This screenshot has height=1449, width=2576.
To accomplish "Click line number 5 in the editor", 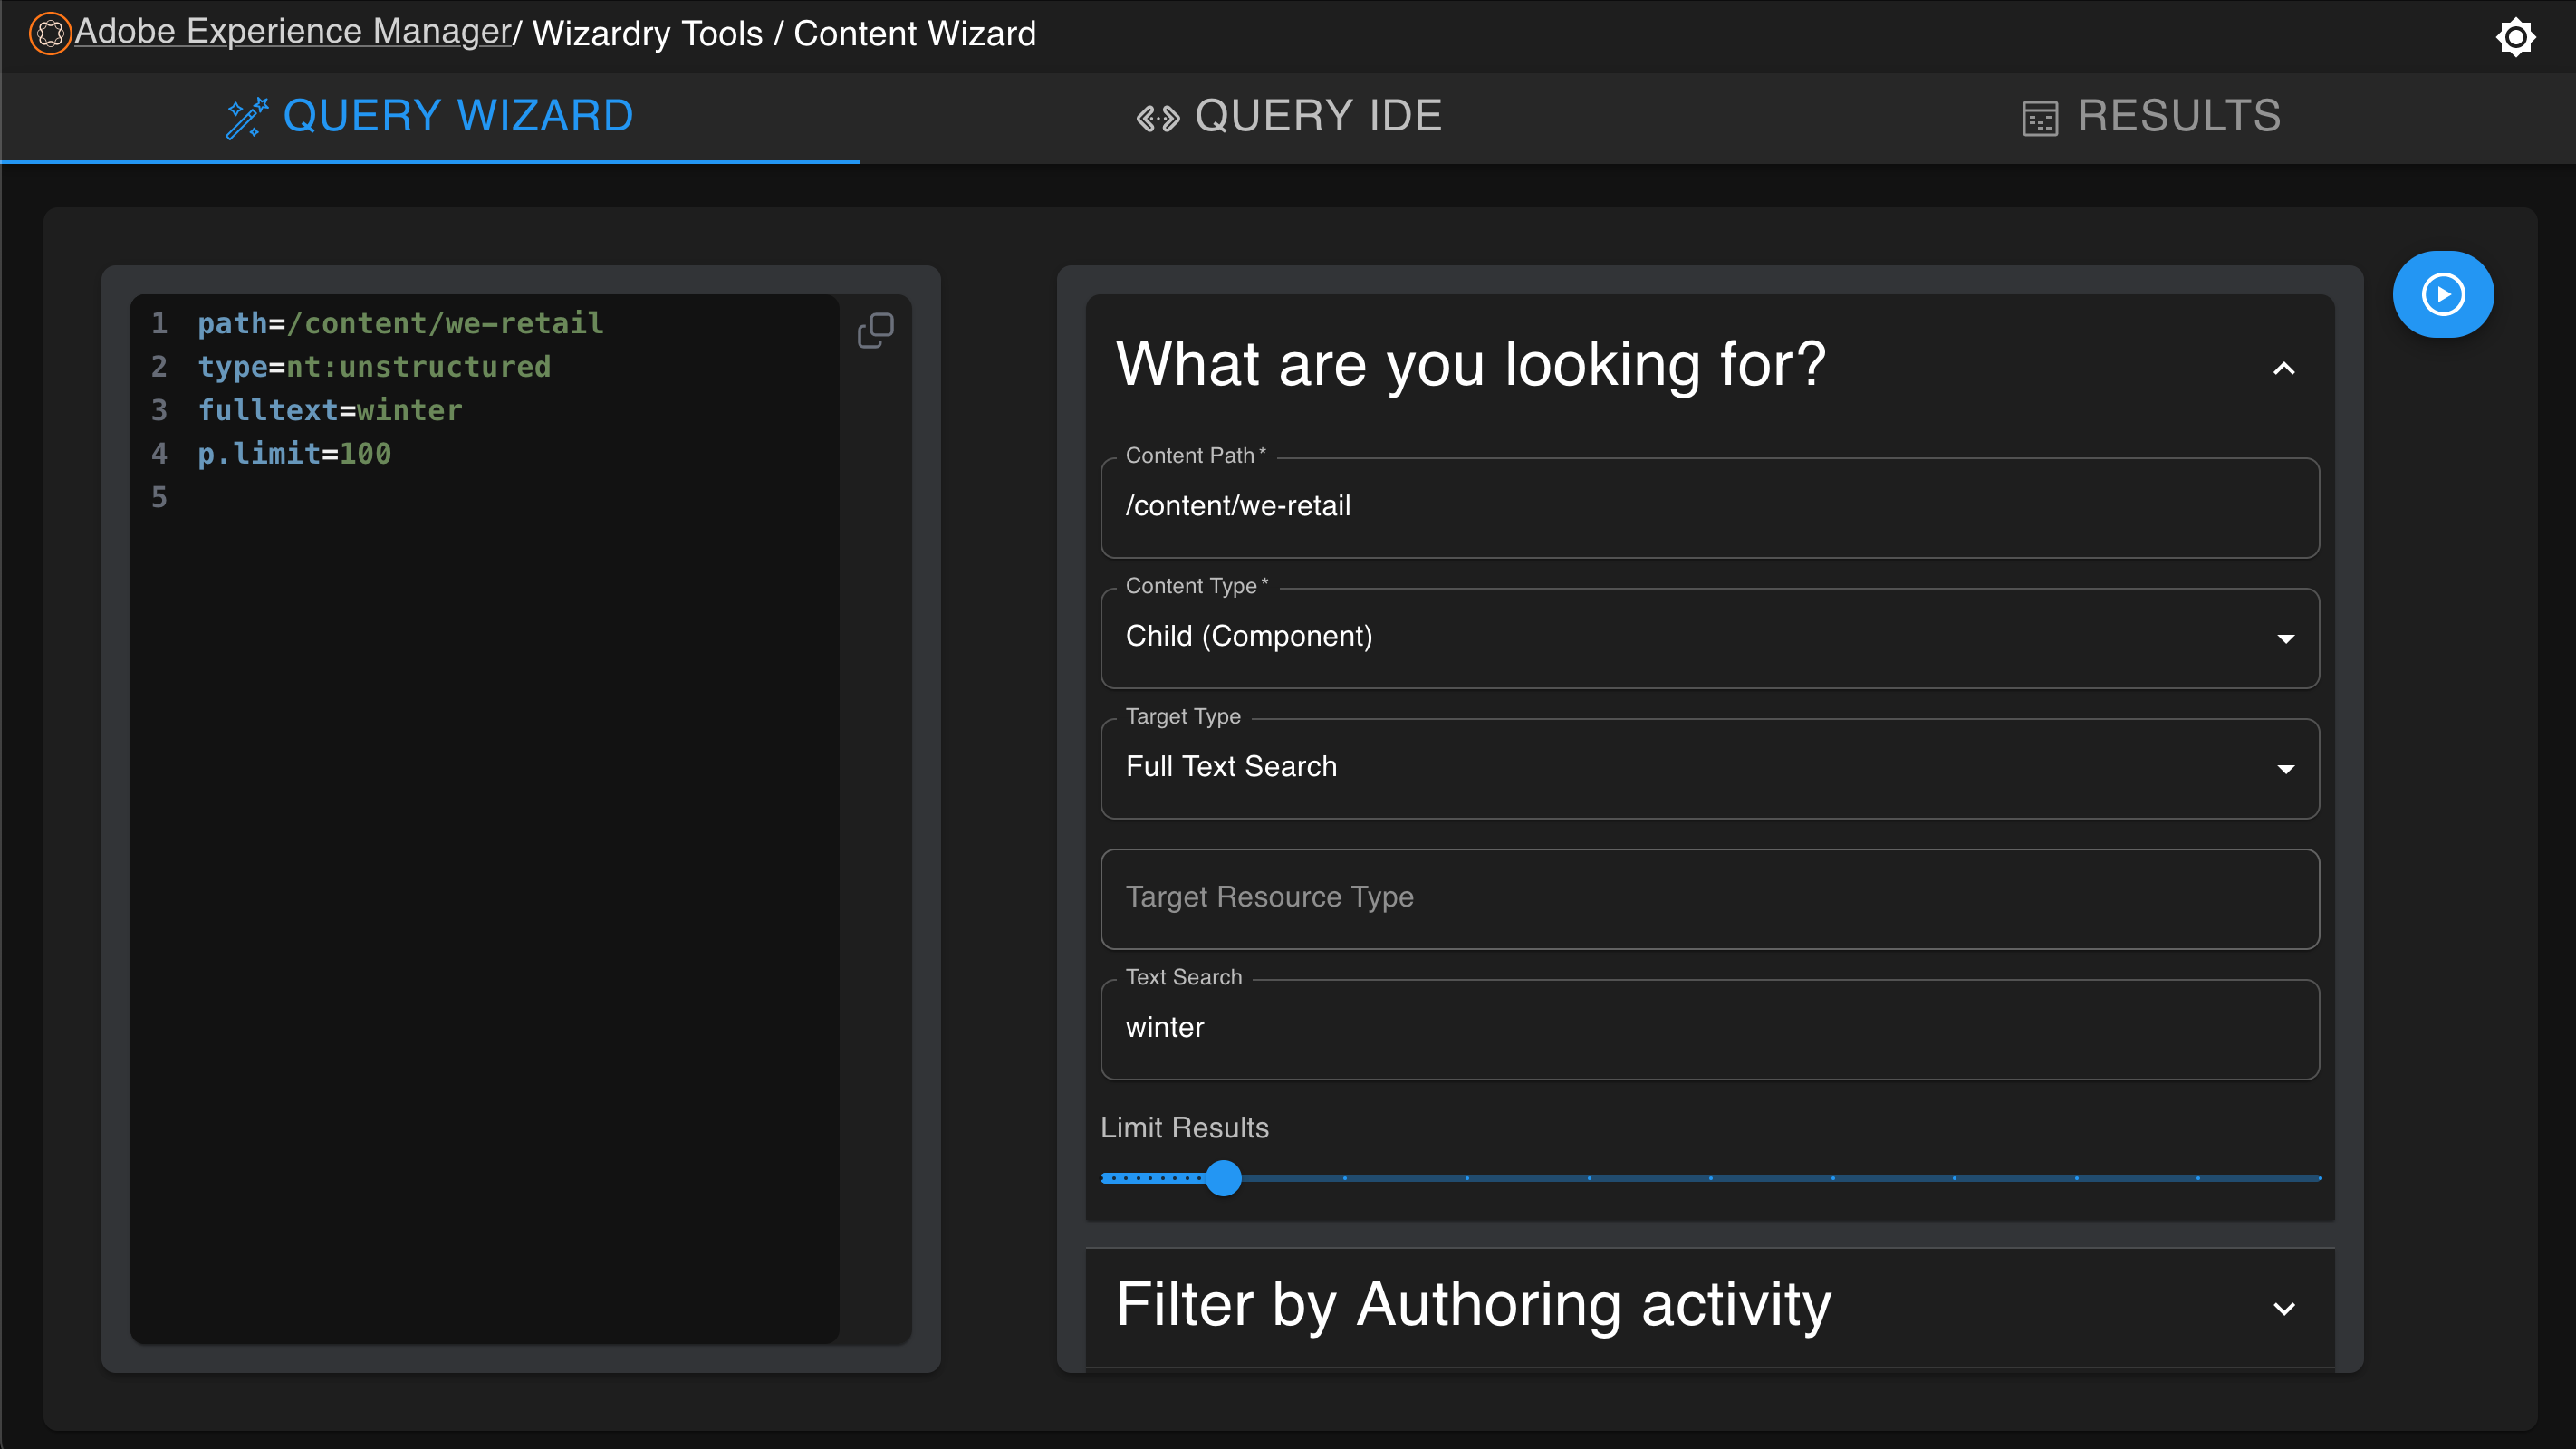I will (x=159, y=497).
